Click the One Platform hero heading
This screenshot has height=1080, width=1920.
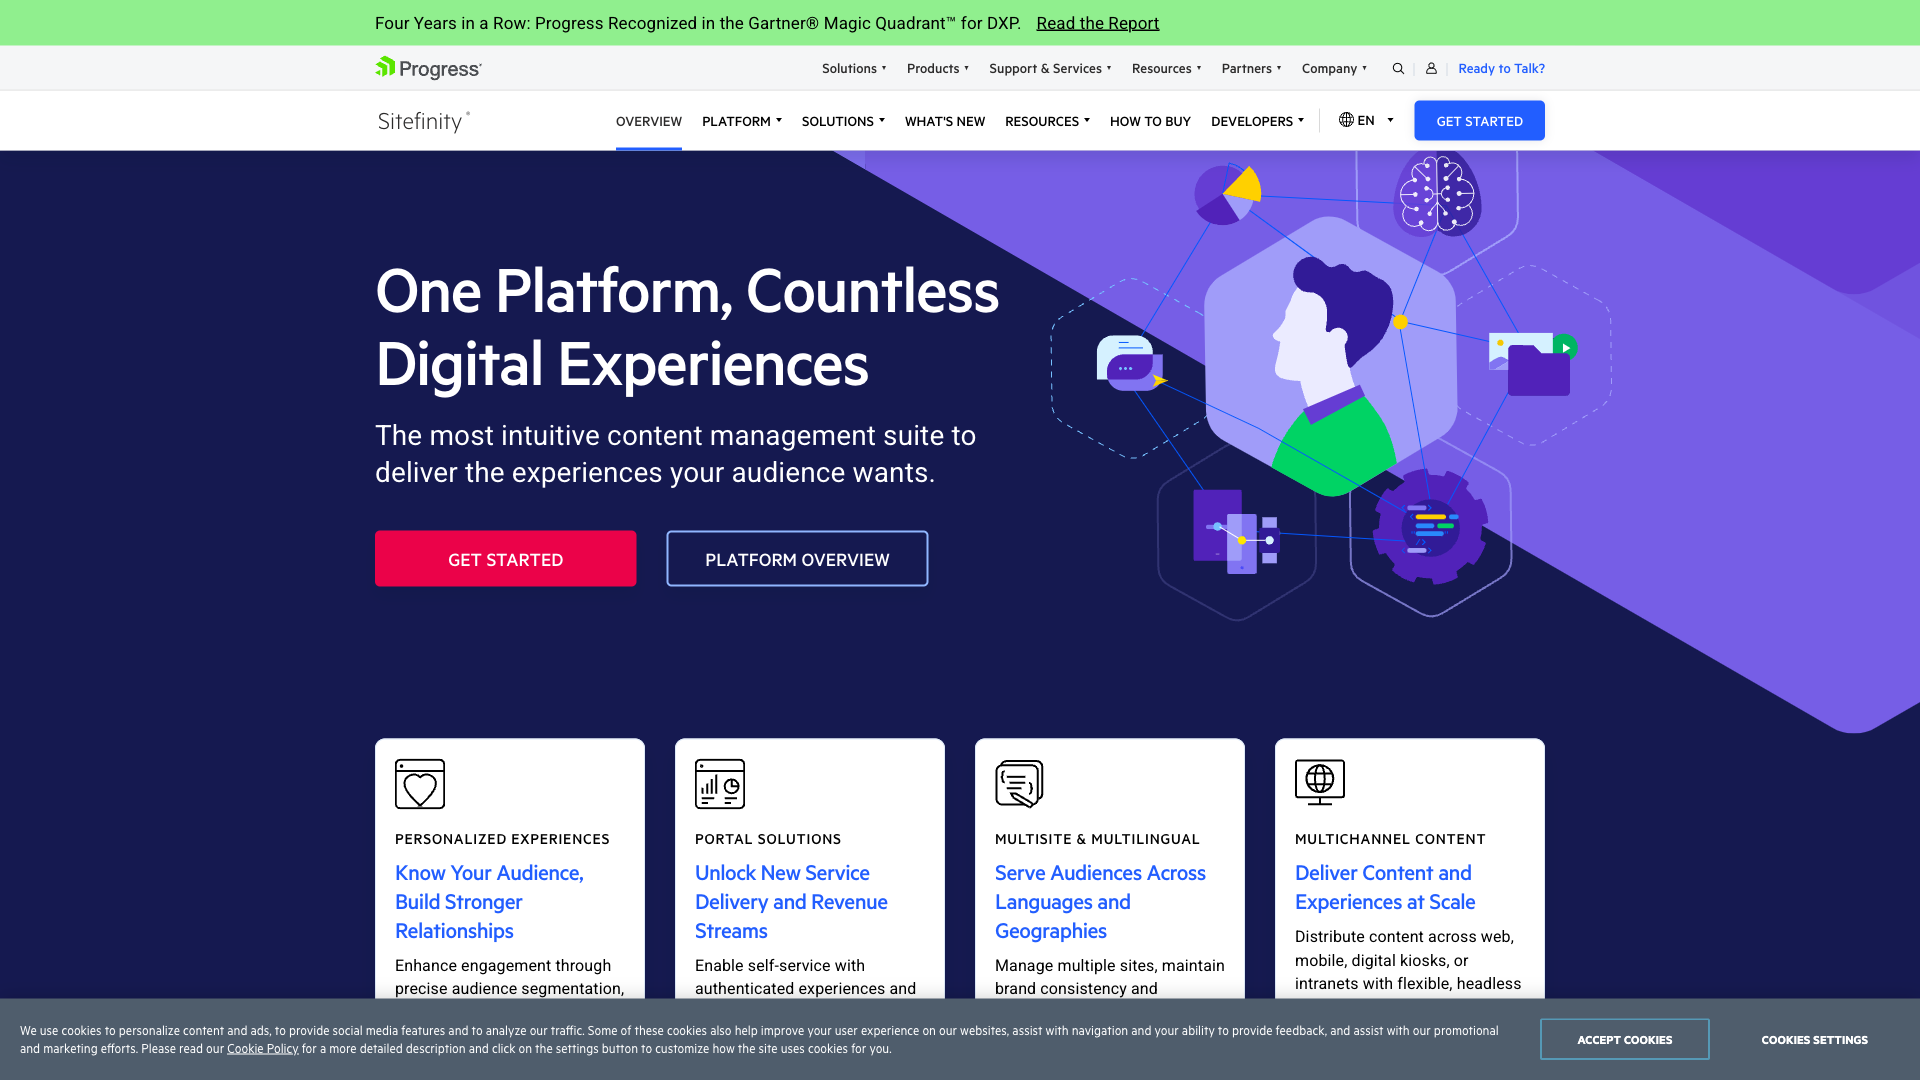687,327
